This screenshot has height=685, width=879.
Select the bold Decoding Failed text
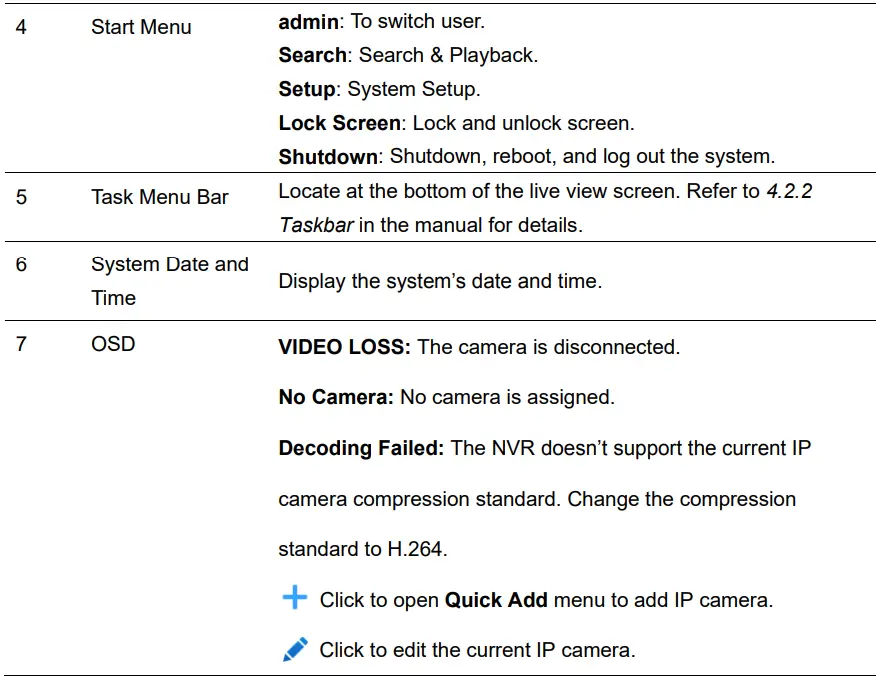click(361, 448)
